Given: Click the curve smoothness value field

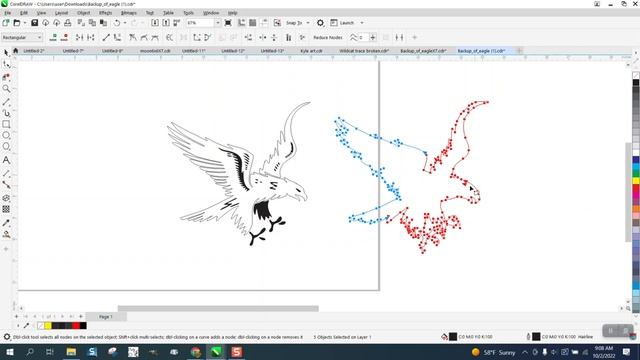Looking at the screenshot, I should click(x=363, y=38).
